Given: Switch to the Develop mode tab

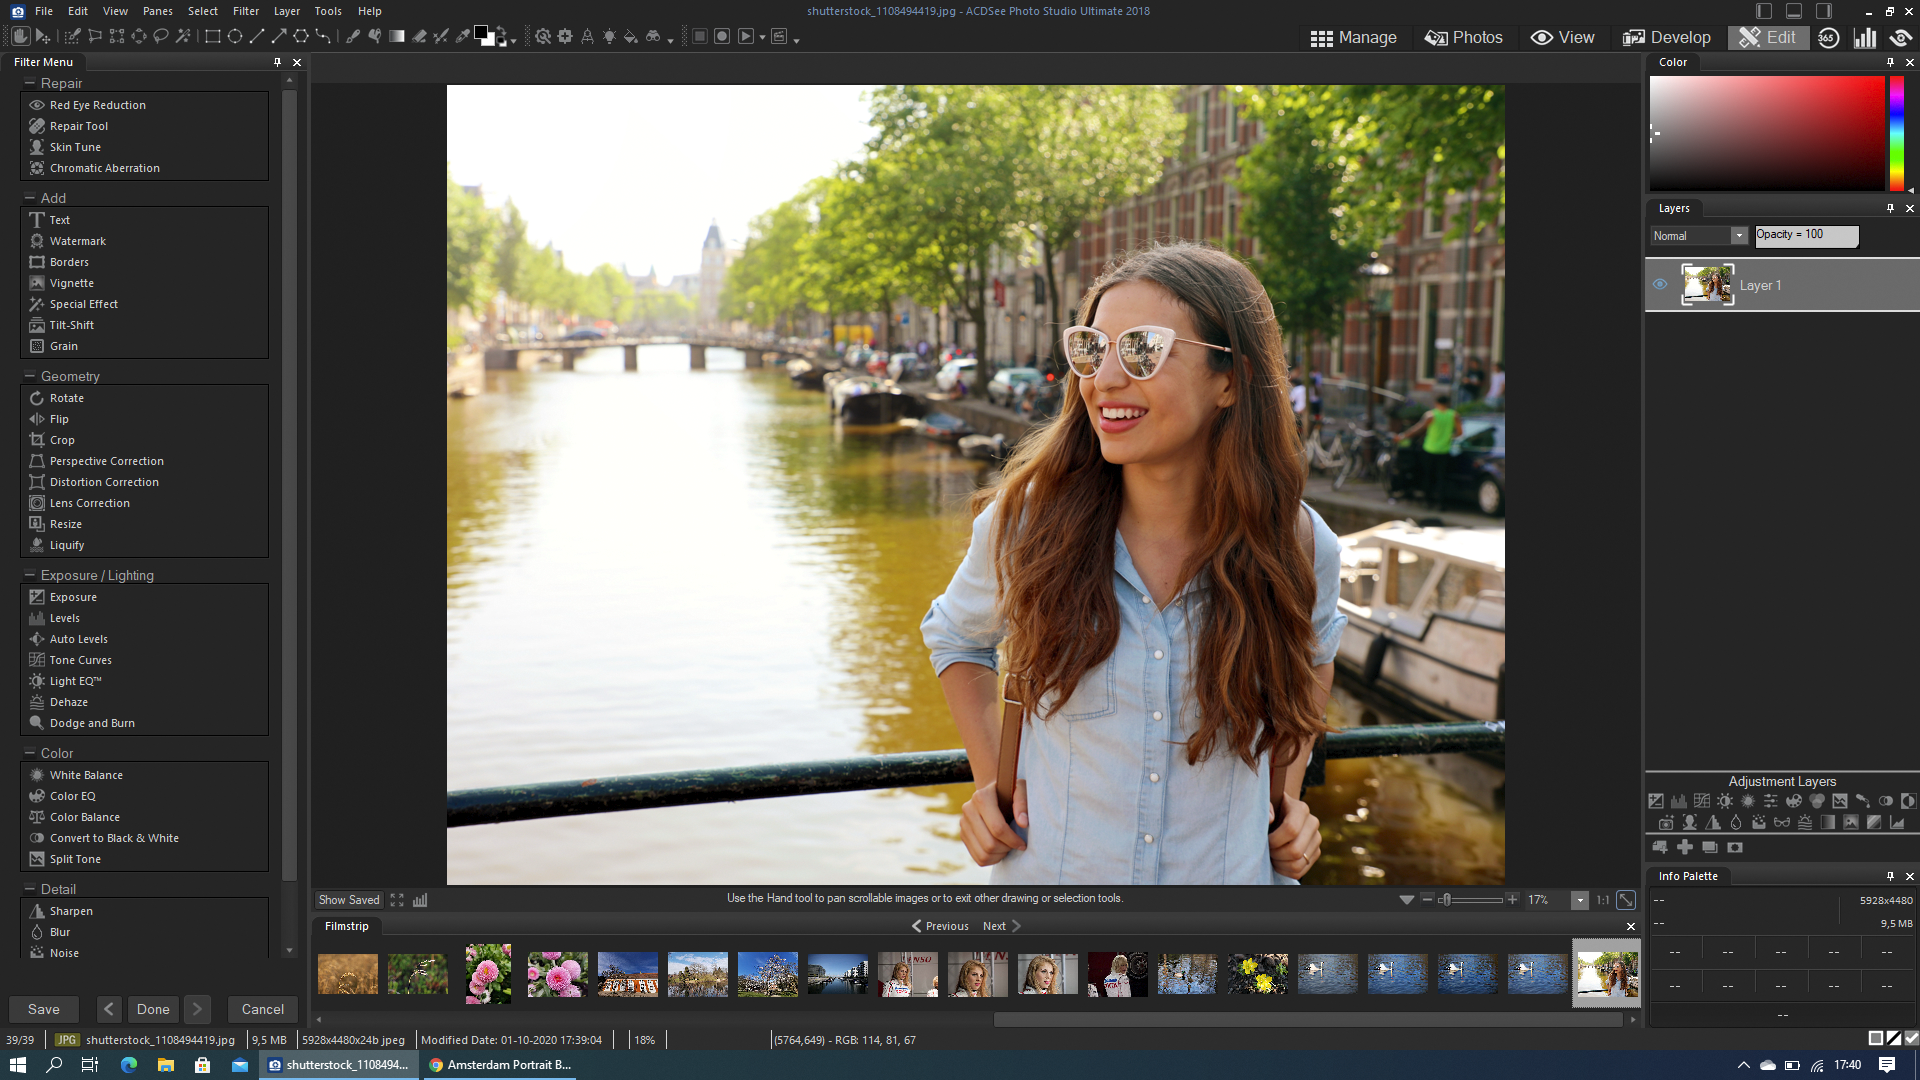Looking at the screenshot, I should pyautogui.click(x=1667, y=37).
